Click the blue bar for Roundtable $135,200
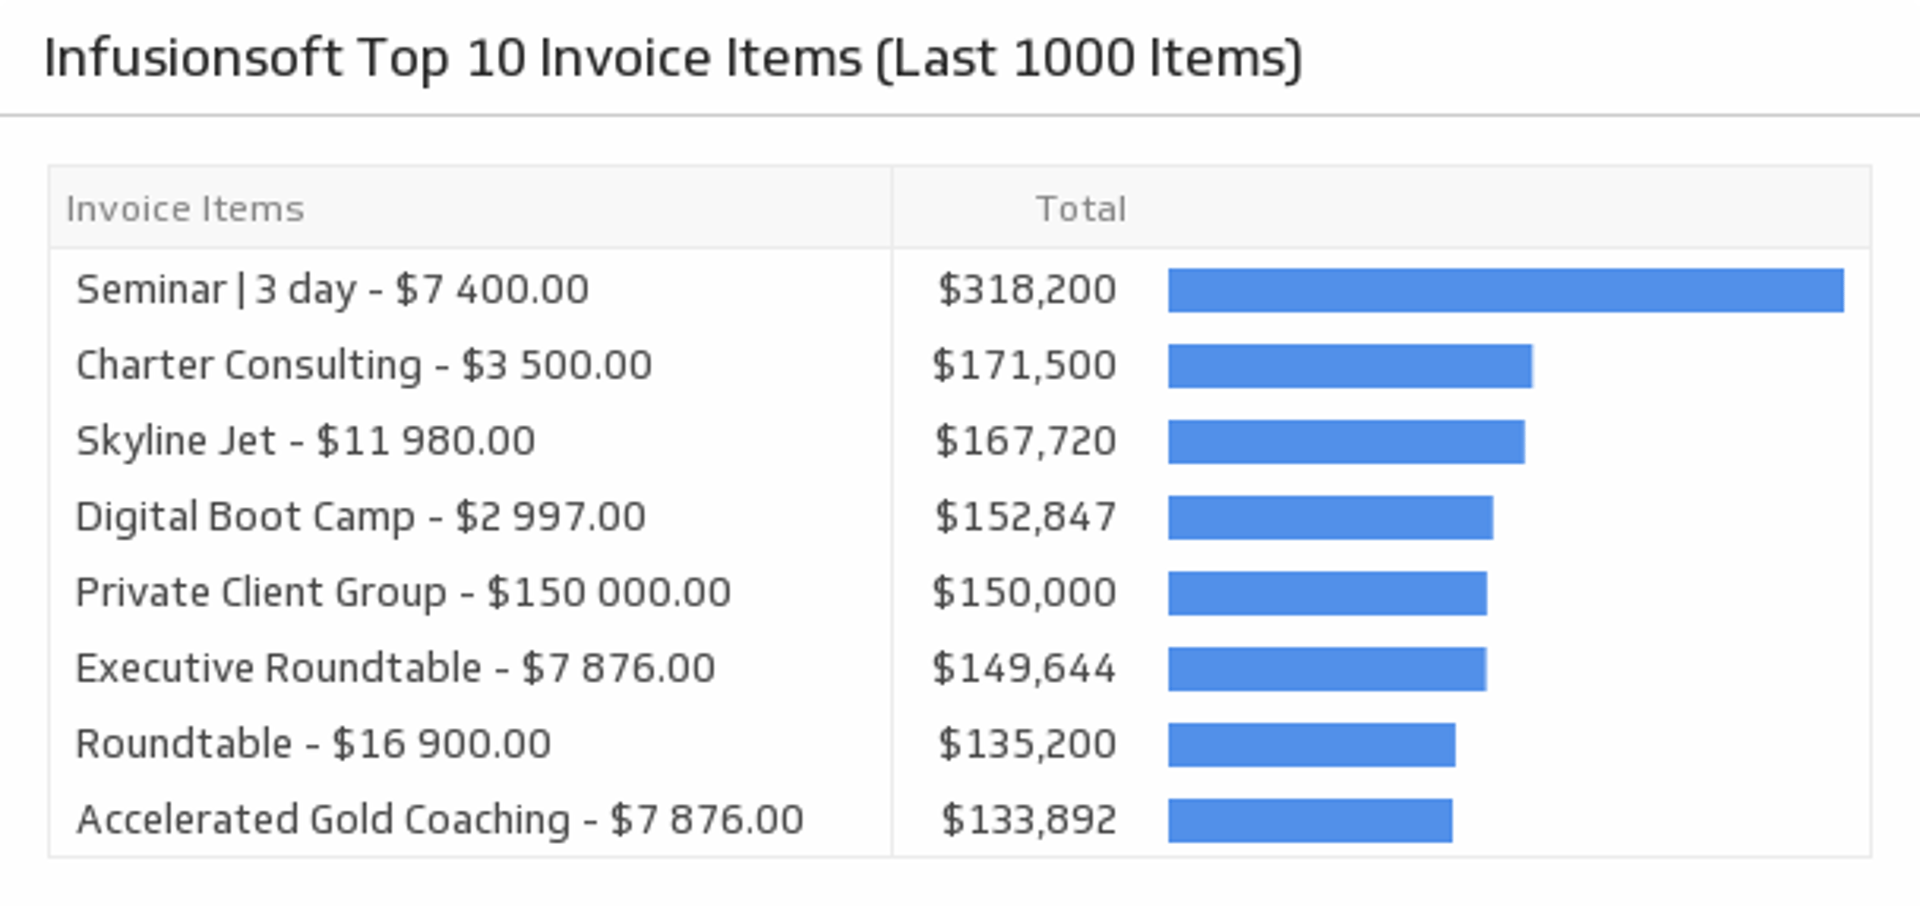Viewport: 1920px width, 906px height. pos(1311,745)
